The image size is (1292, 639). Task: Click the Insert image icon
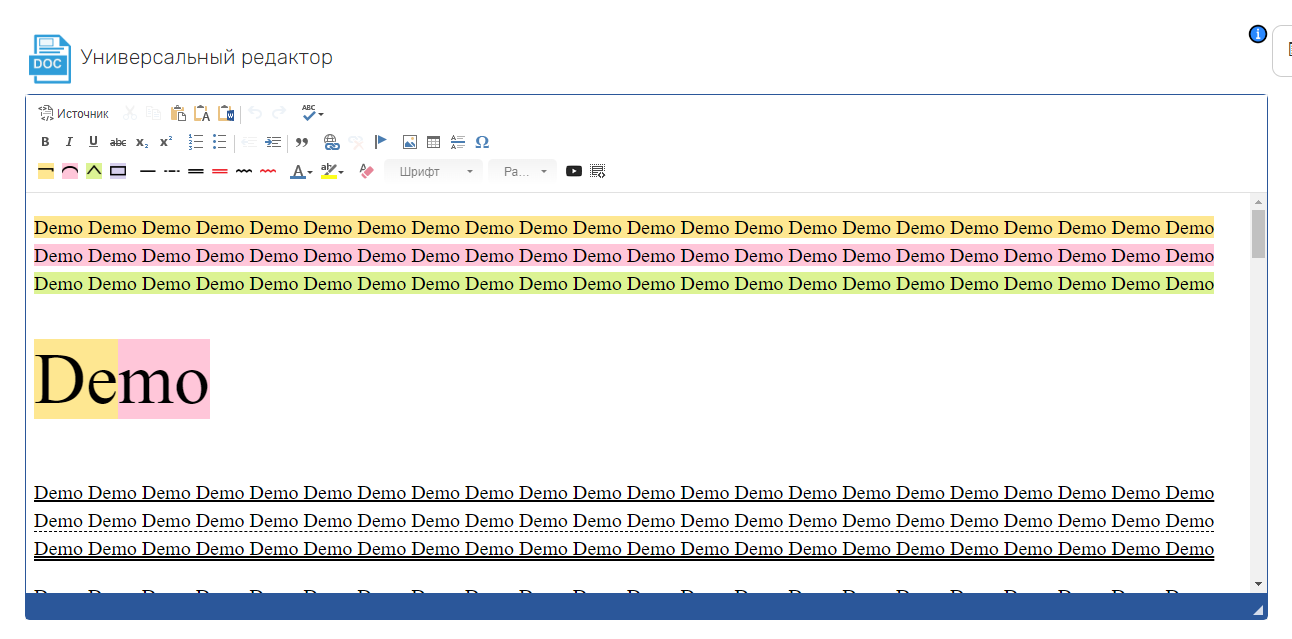[x=409, y=142]
